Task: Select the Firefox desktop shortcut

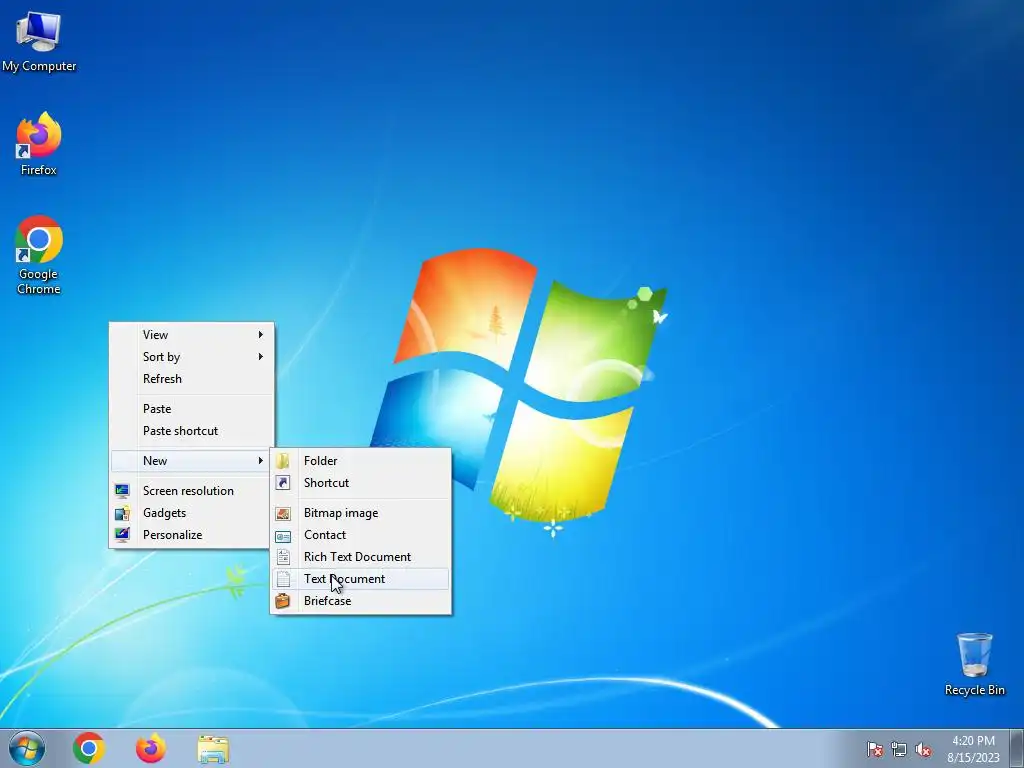Action: (x=39, y=144)
